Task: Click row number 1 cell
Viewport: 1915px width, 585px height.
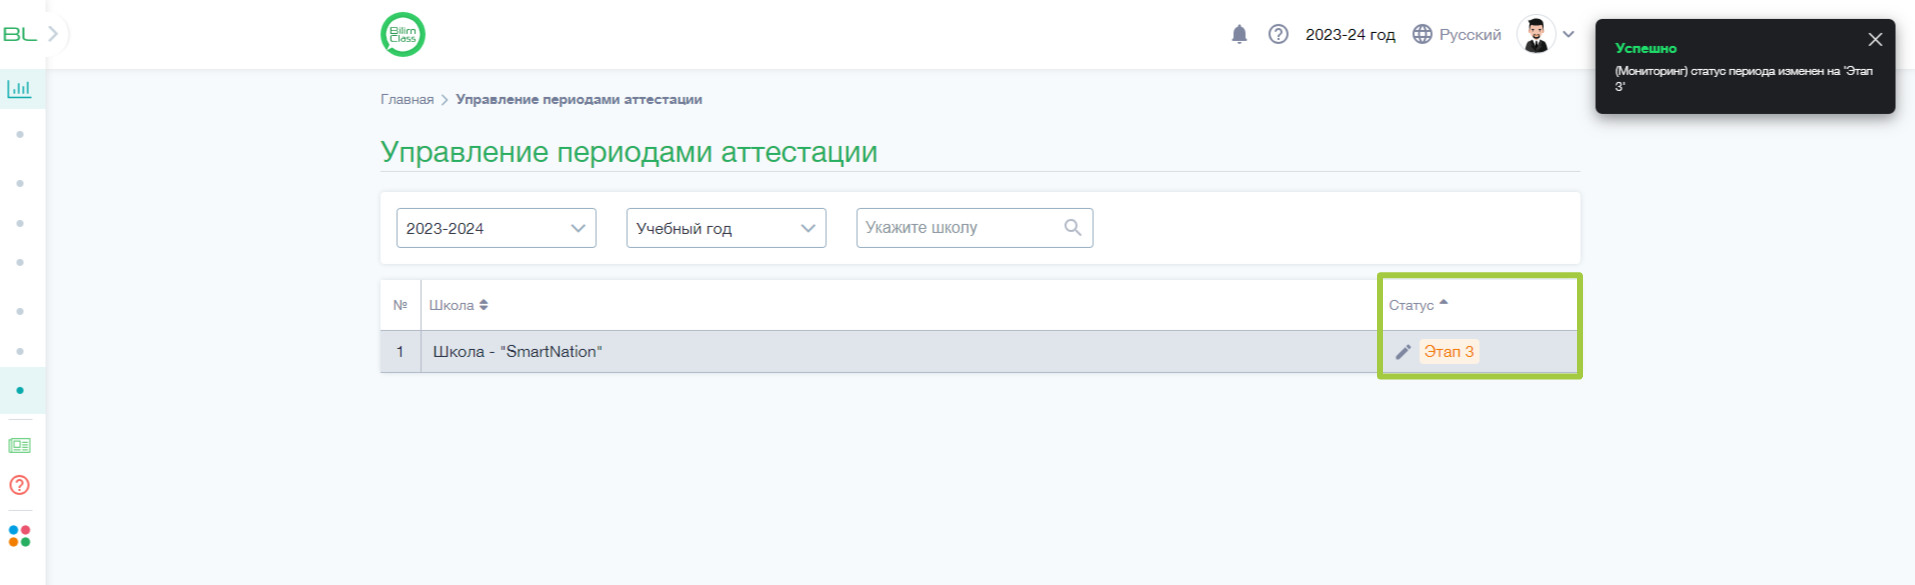Action: tap(400, 352)
